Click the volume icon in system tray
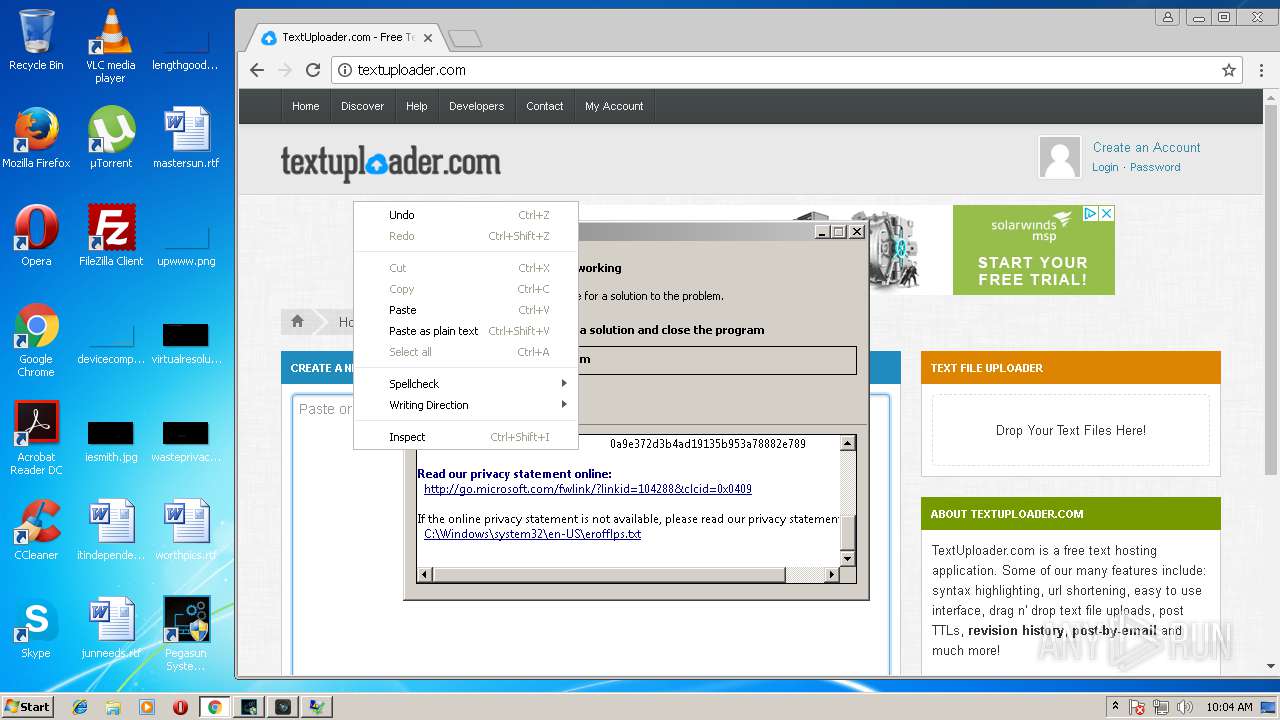The height and width of the screenshot is (720, 1280). 1185,707
